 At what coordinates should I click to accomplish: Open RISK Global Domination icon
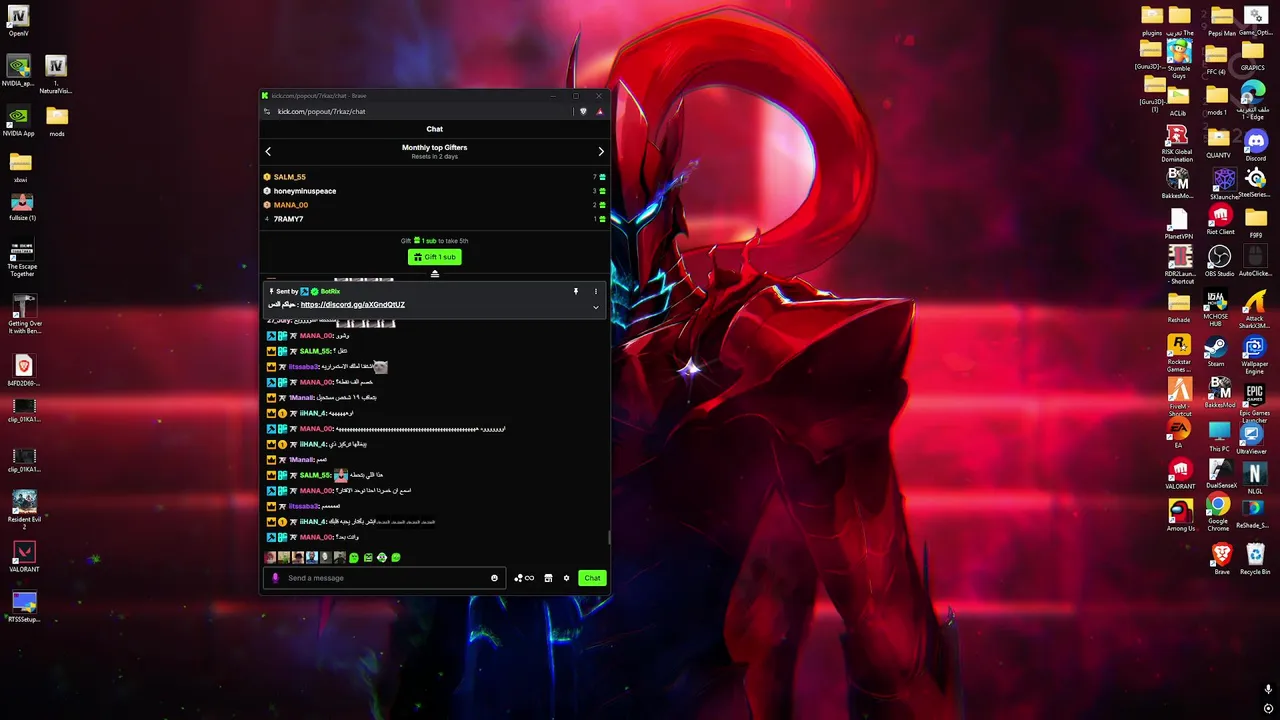coord(1177,144)
